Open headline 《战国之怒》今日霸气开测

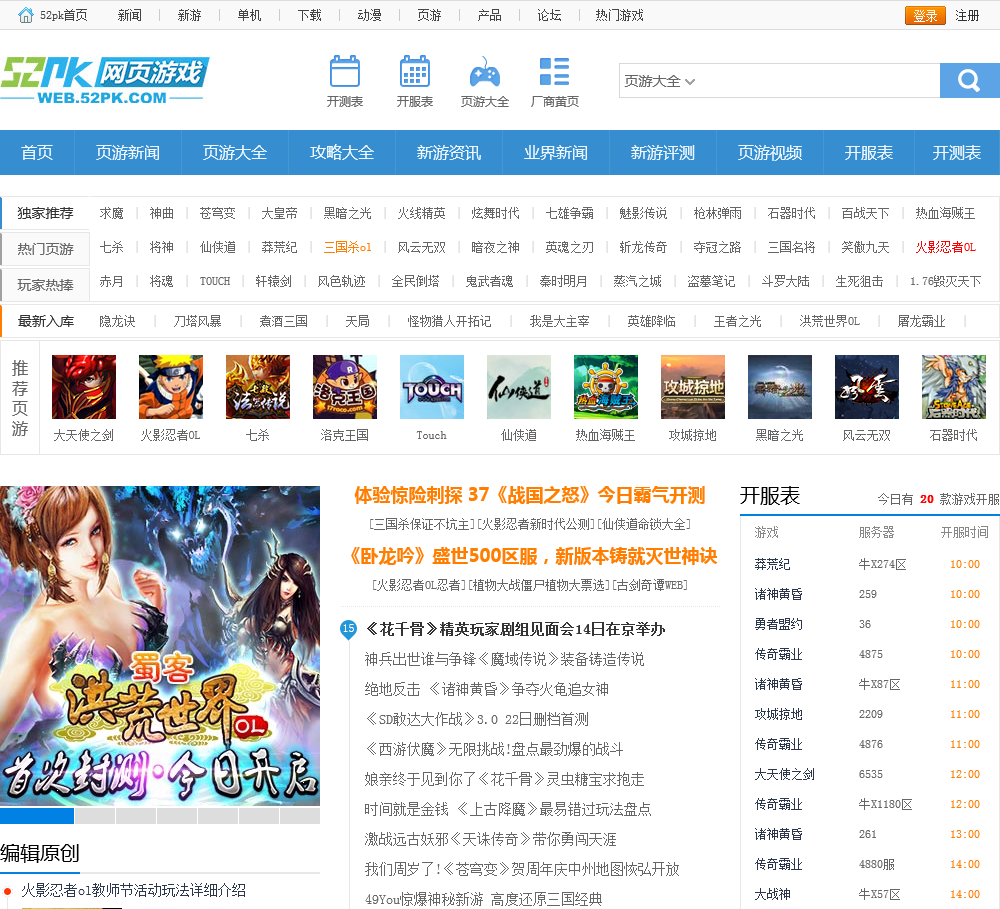(529, 495)
